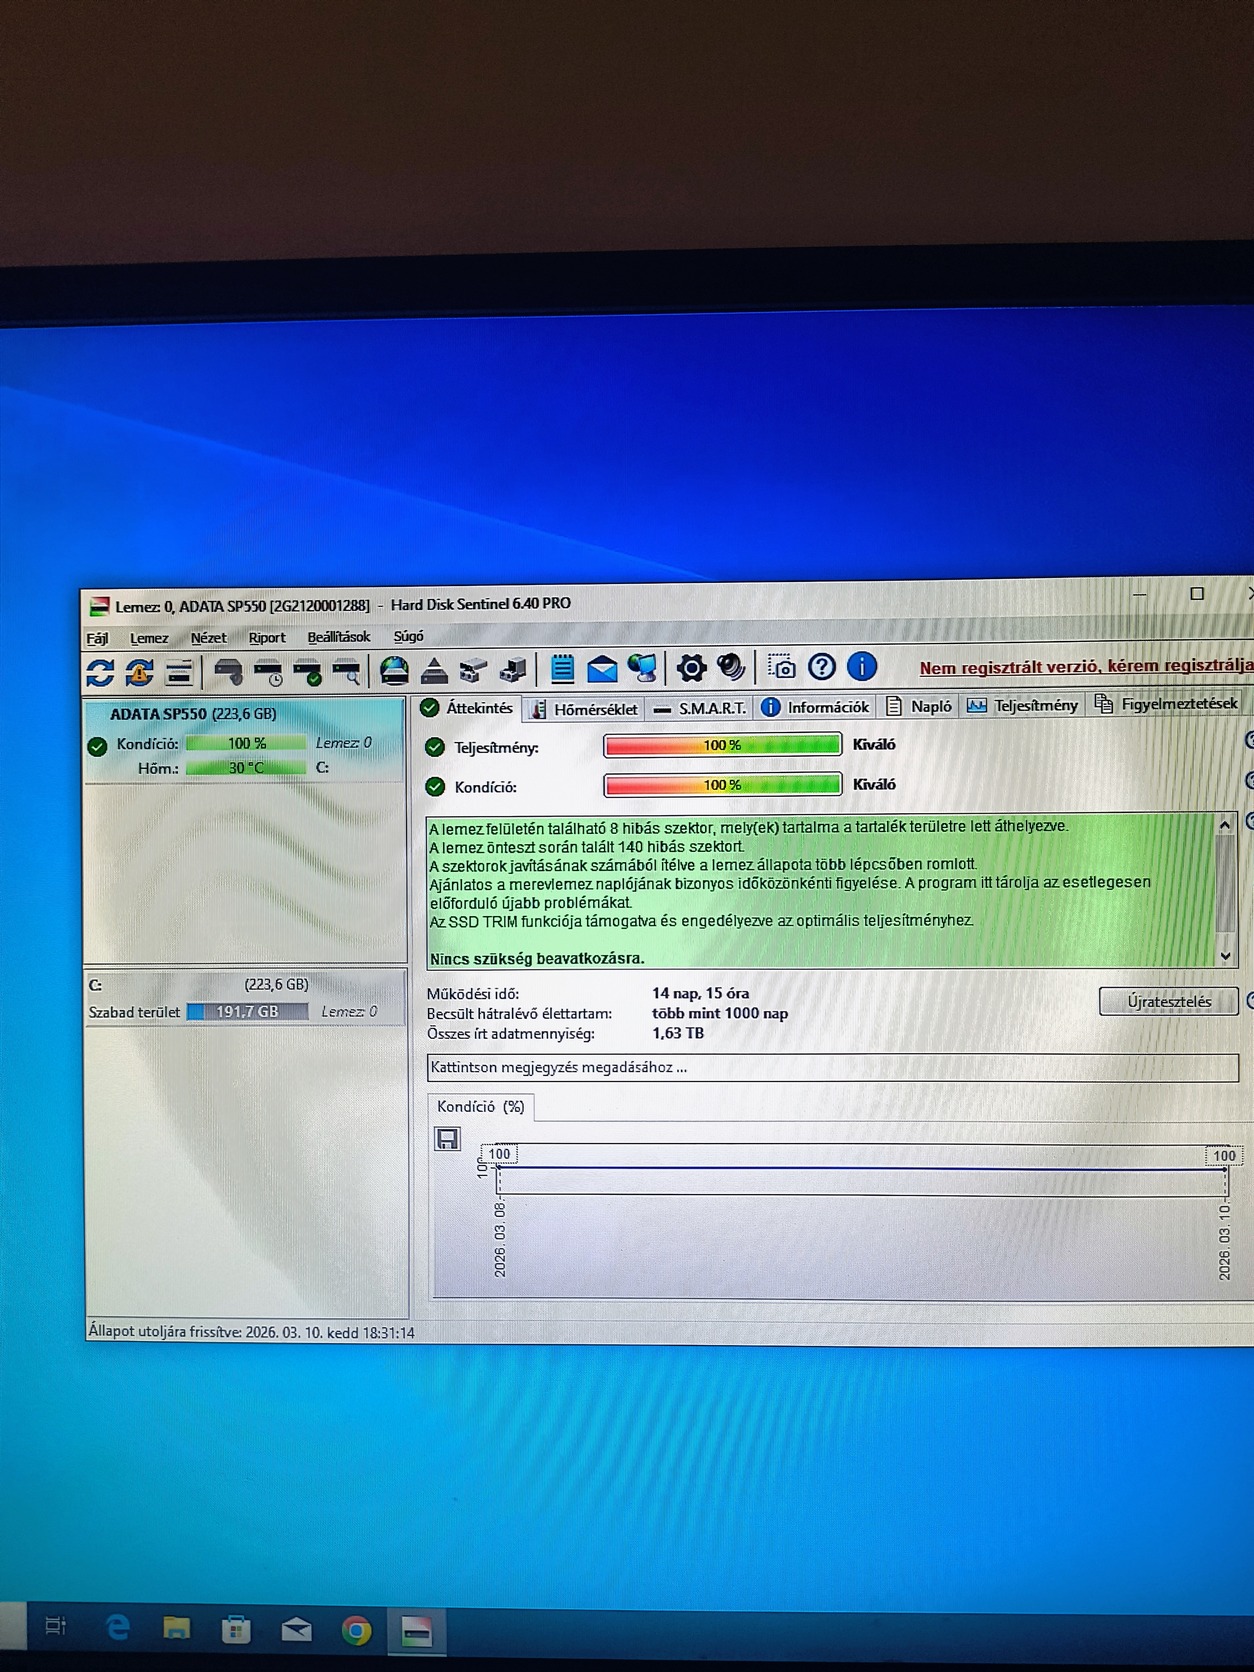The width and height of the screenshot is (1254, 1672).
Task: Click the refresh icon with warning triangle
Action: pos(139,673)
